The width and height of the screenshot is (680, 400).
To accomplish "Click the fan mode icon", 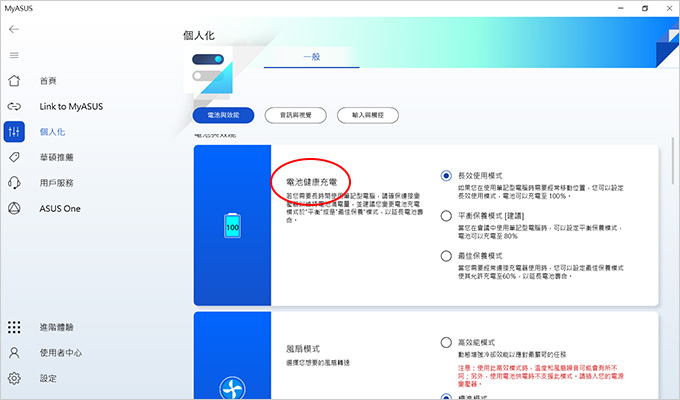I will point(232,388).
